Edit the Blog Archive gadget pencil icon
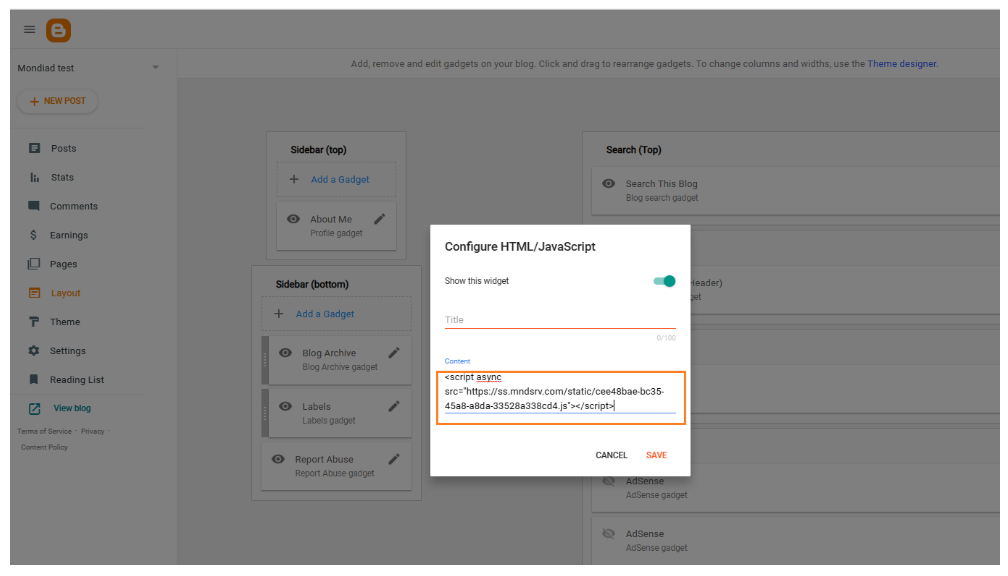1008x576 pixels. coord(394,353)
